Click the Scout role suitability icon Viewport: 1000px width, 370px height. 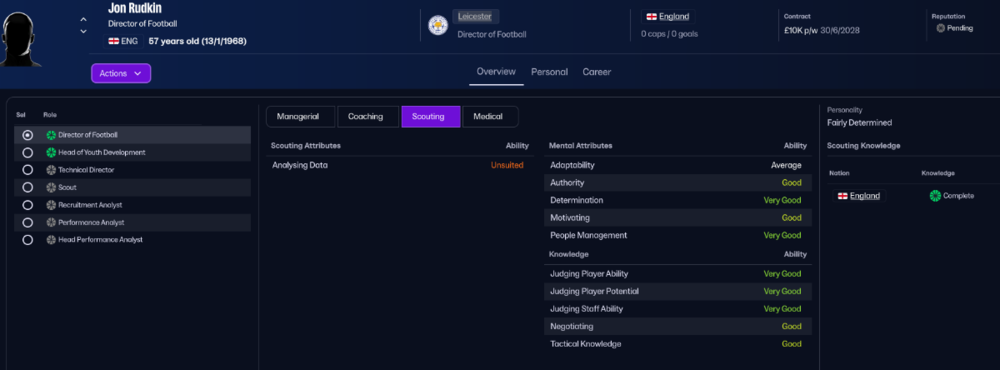pos(51,188)
